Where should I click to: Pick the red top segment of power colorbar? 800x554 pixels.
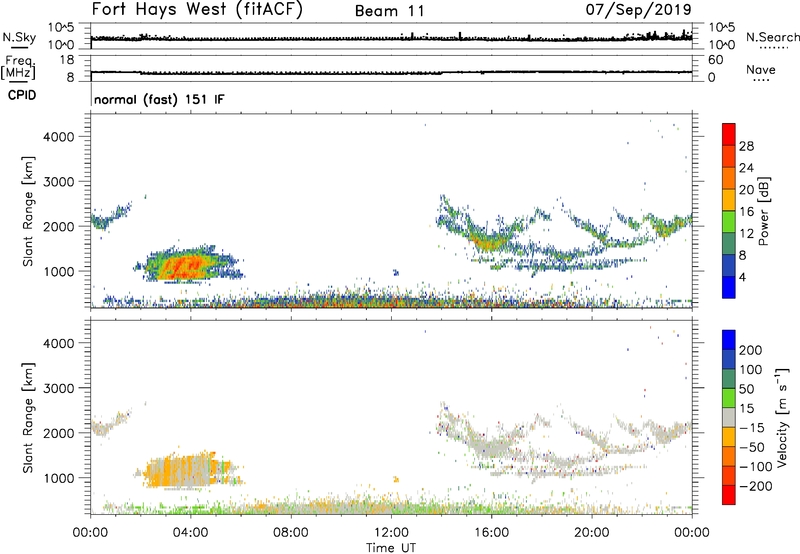tap(729, 134)
